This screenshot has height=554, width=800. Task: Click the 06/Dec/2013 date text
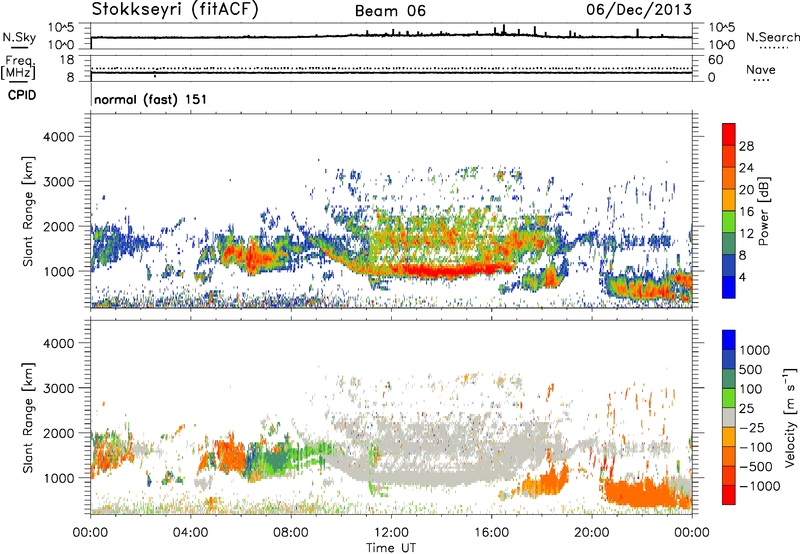pos(639,9)
